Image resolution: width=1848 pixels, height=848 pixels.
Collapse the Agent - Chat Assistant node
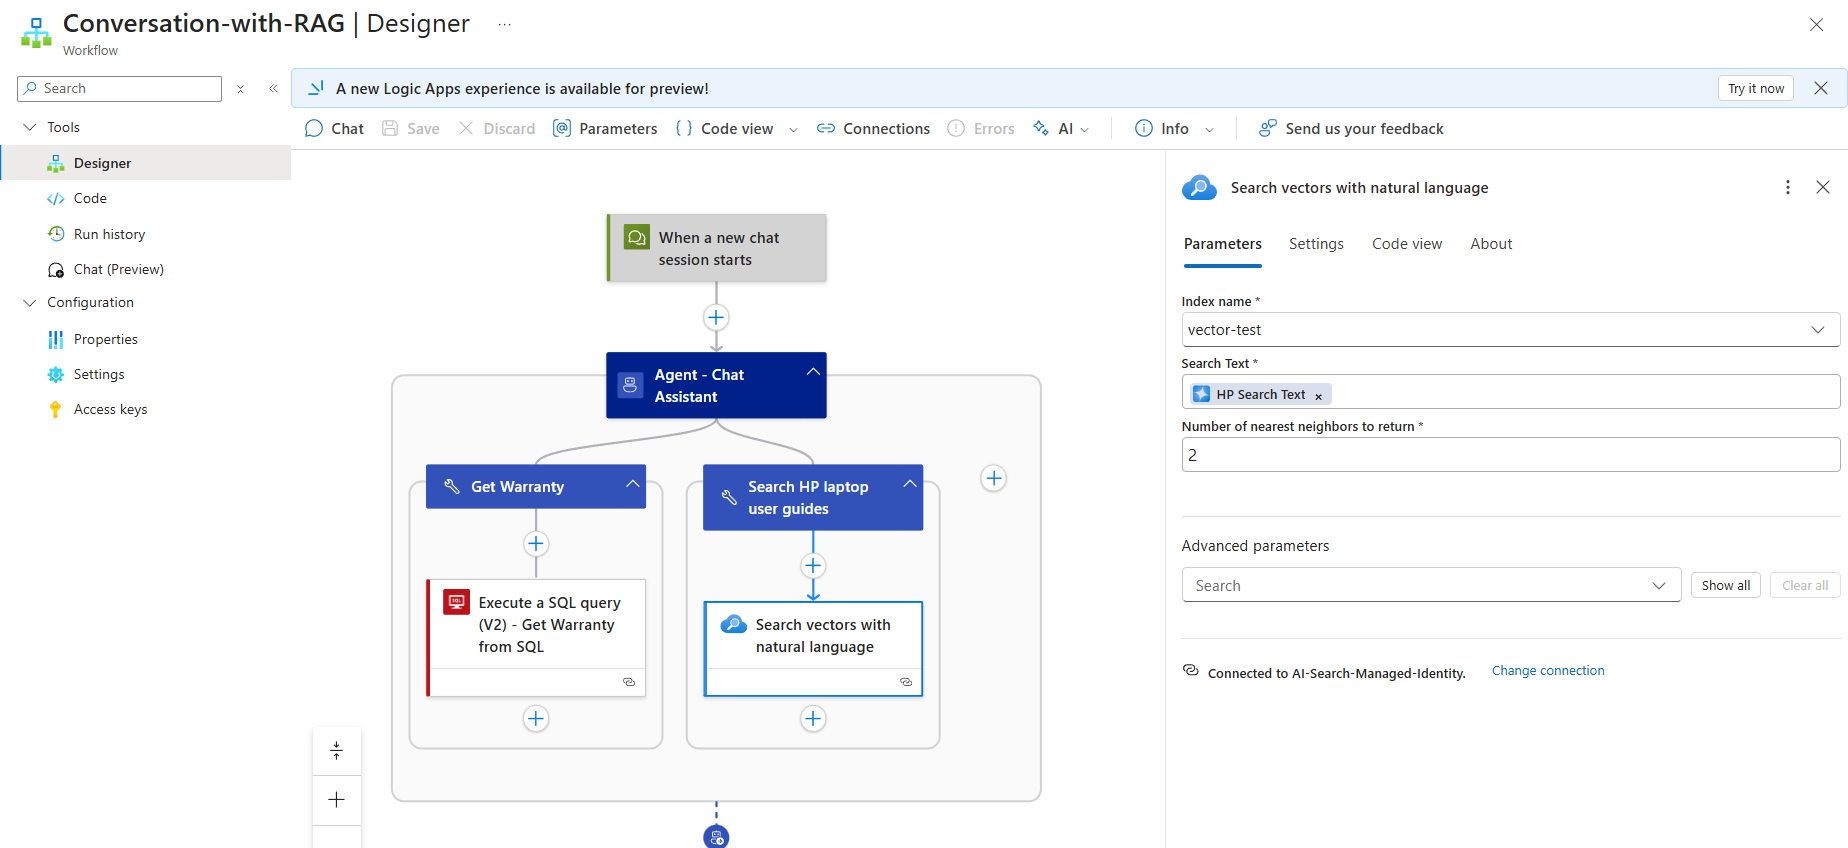(813, 372)
